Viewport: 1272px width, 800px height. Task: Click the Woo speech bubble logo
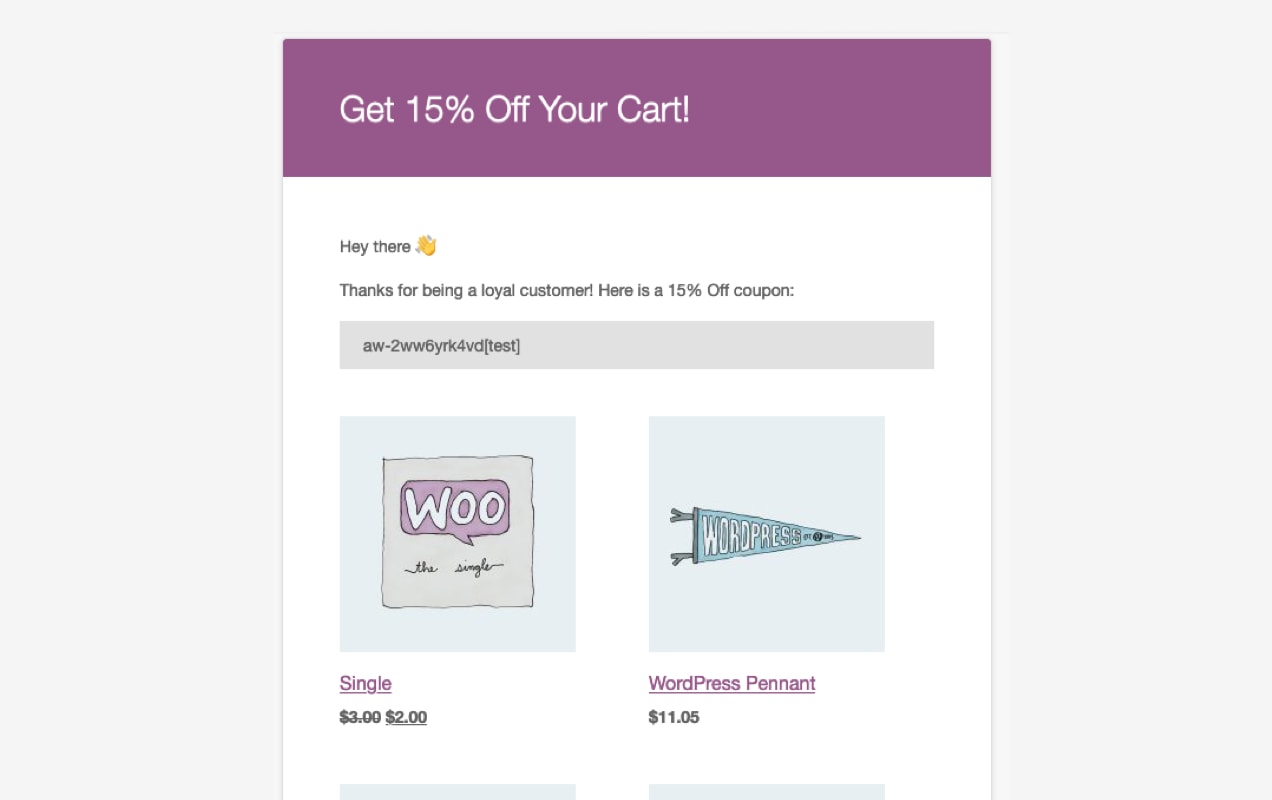456,508
